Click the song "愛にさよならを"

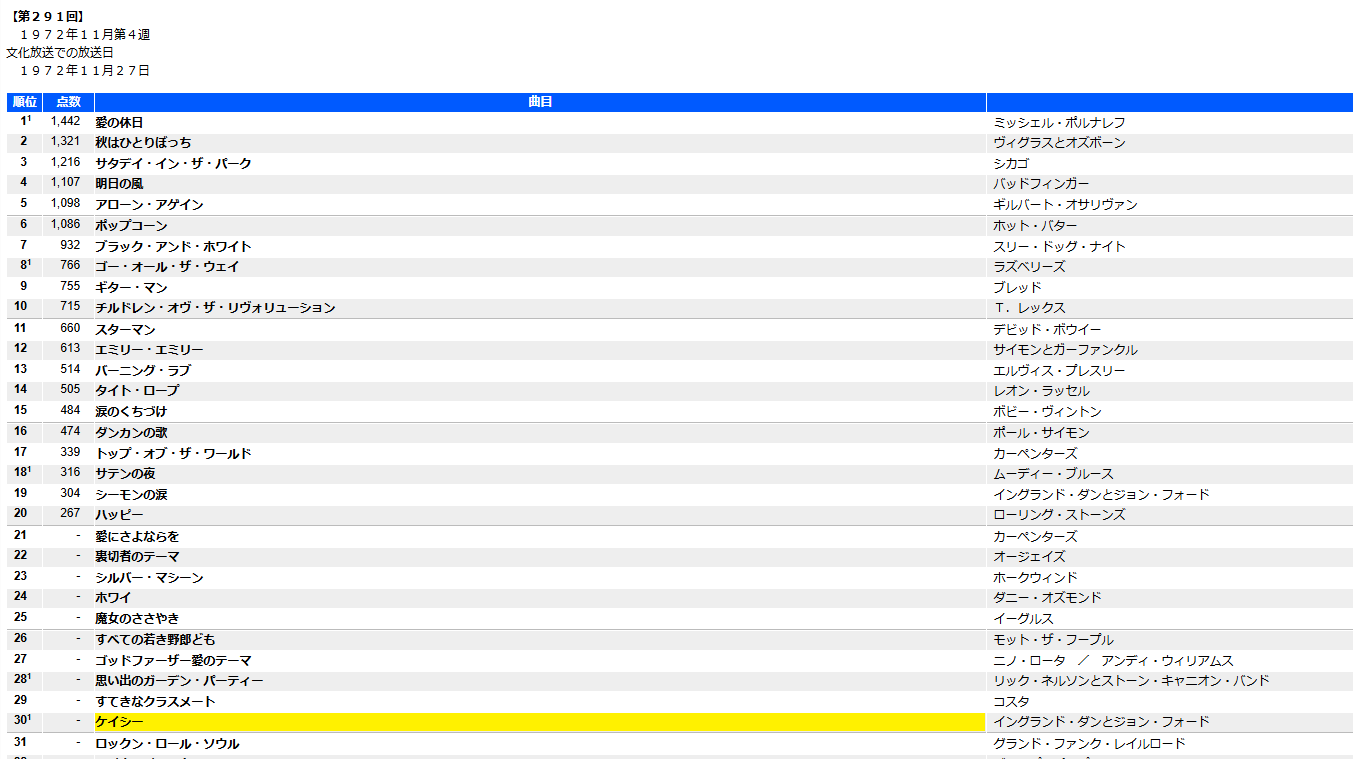point(137,537)
